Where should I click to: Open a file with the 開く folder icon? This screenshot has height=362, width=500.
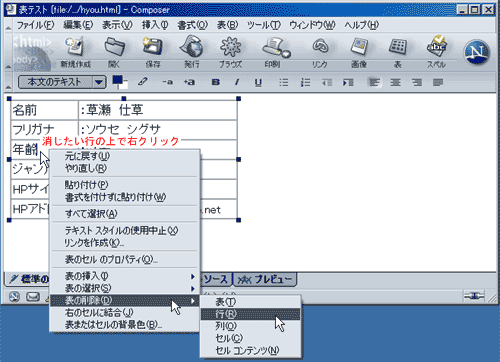114,52
